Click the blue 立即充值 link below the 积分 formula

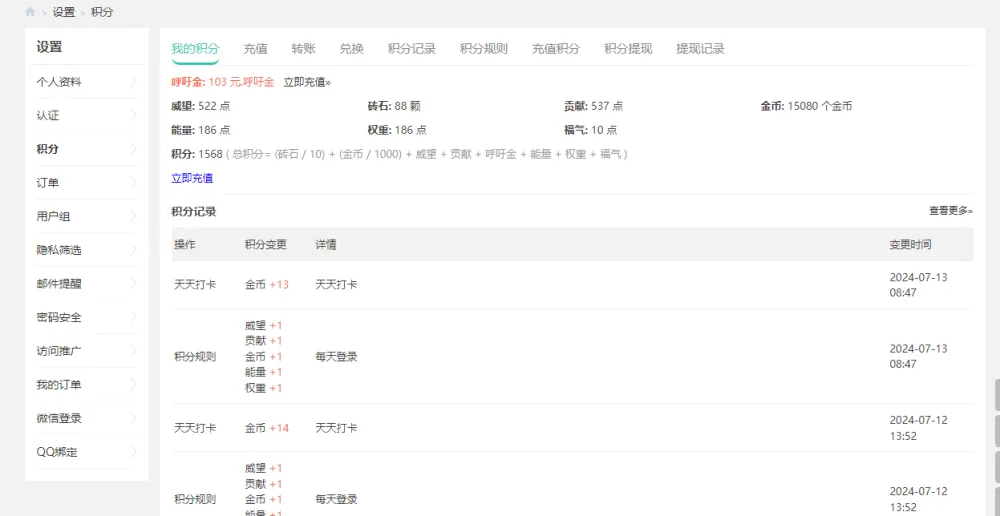tap(192, 178)
